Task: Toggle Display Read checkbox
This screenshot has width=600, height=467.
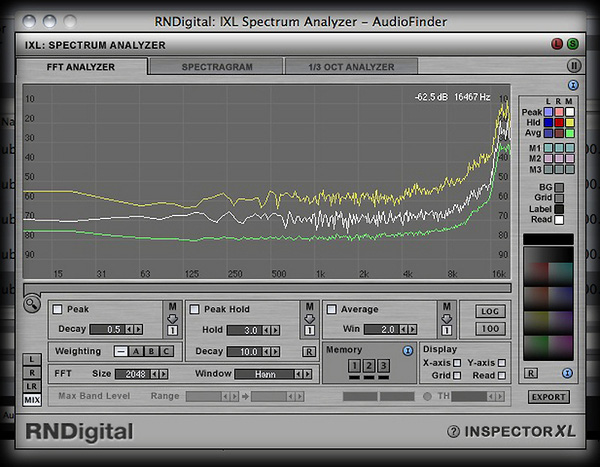Action: tap(502, 376)
